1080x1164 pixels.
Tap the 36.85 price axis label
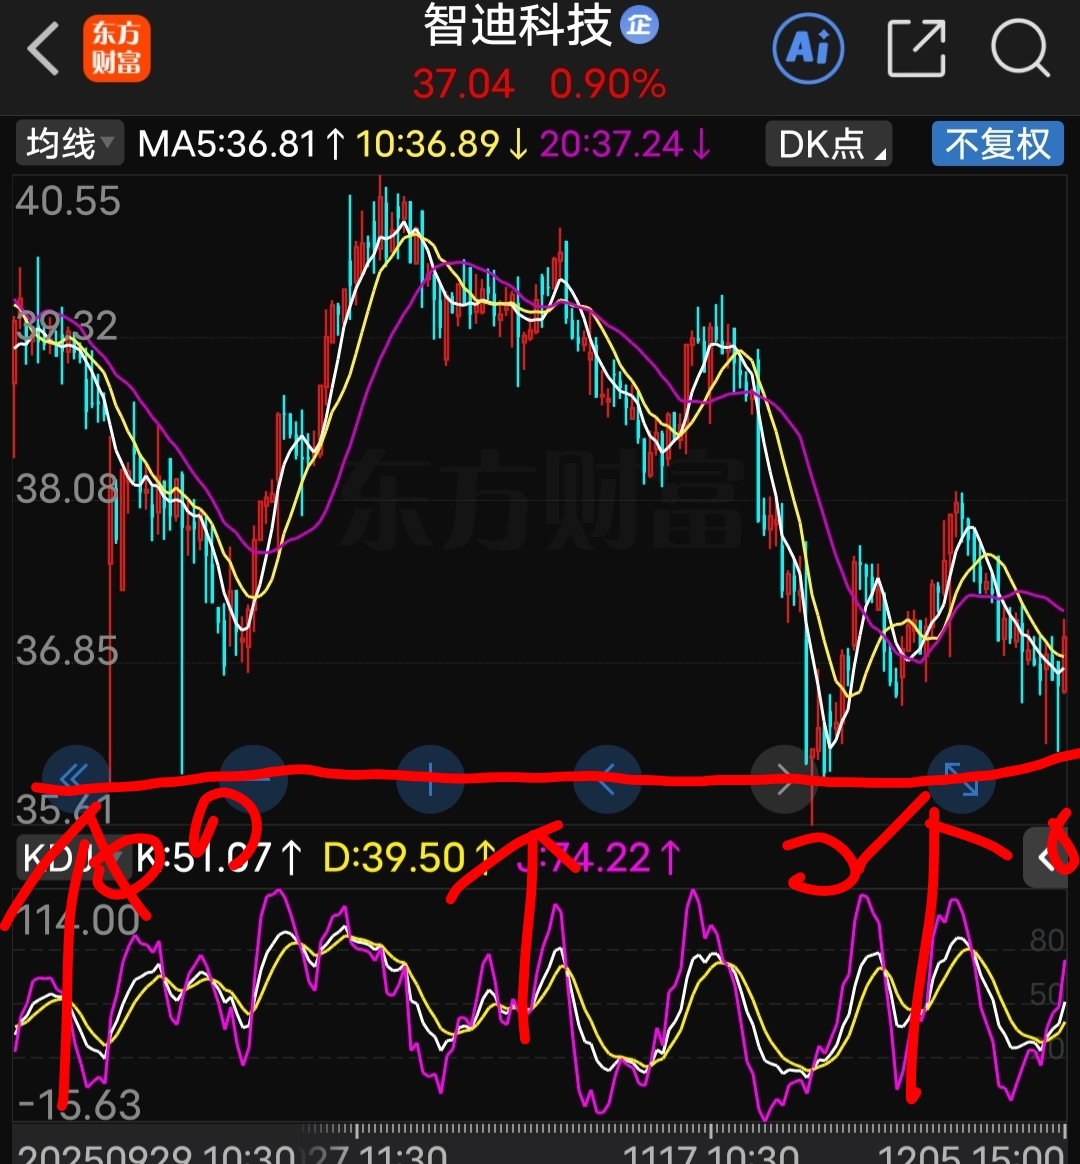pyautogui.click(x=67, y=651)
